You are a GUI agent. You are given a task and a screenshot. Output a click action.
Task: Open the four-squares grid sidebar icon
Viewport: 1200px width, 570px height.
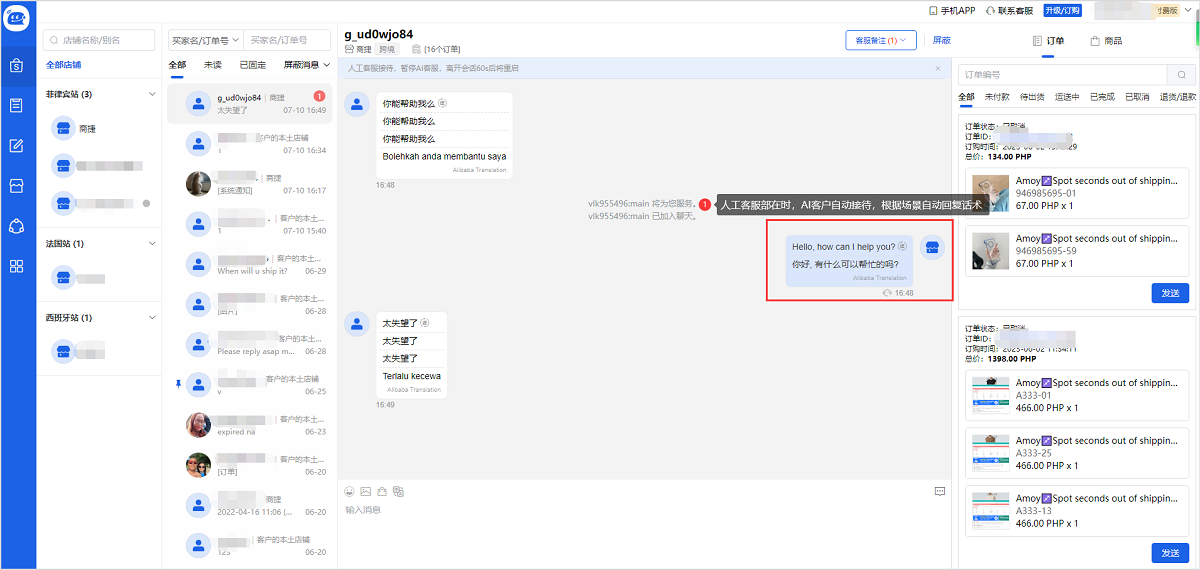tap(17, 266)
